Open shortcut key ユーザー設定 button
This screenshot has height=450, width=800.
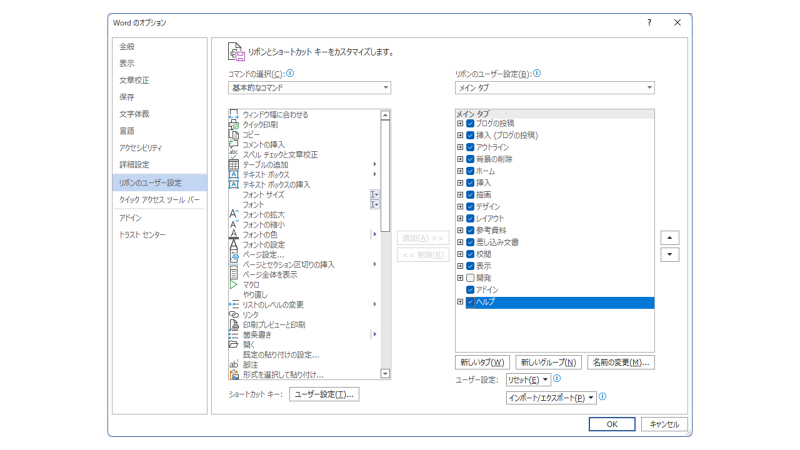pos(324,394)
